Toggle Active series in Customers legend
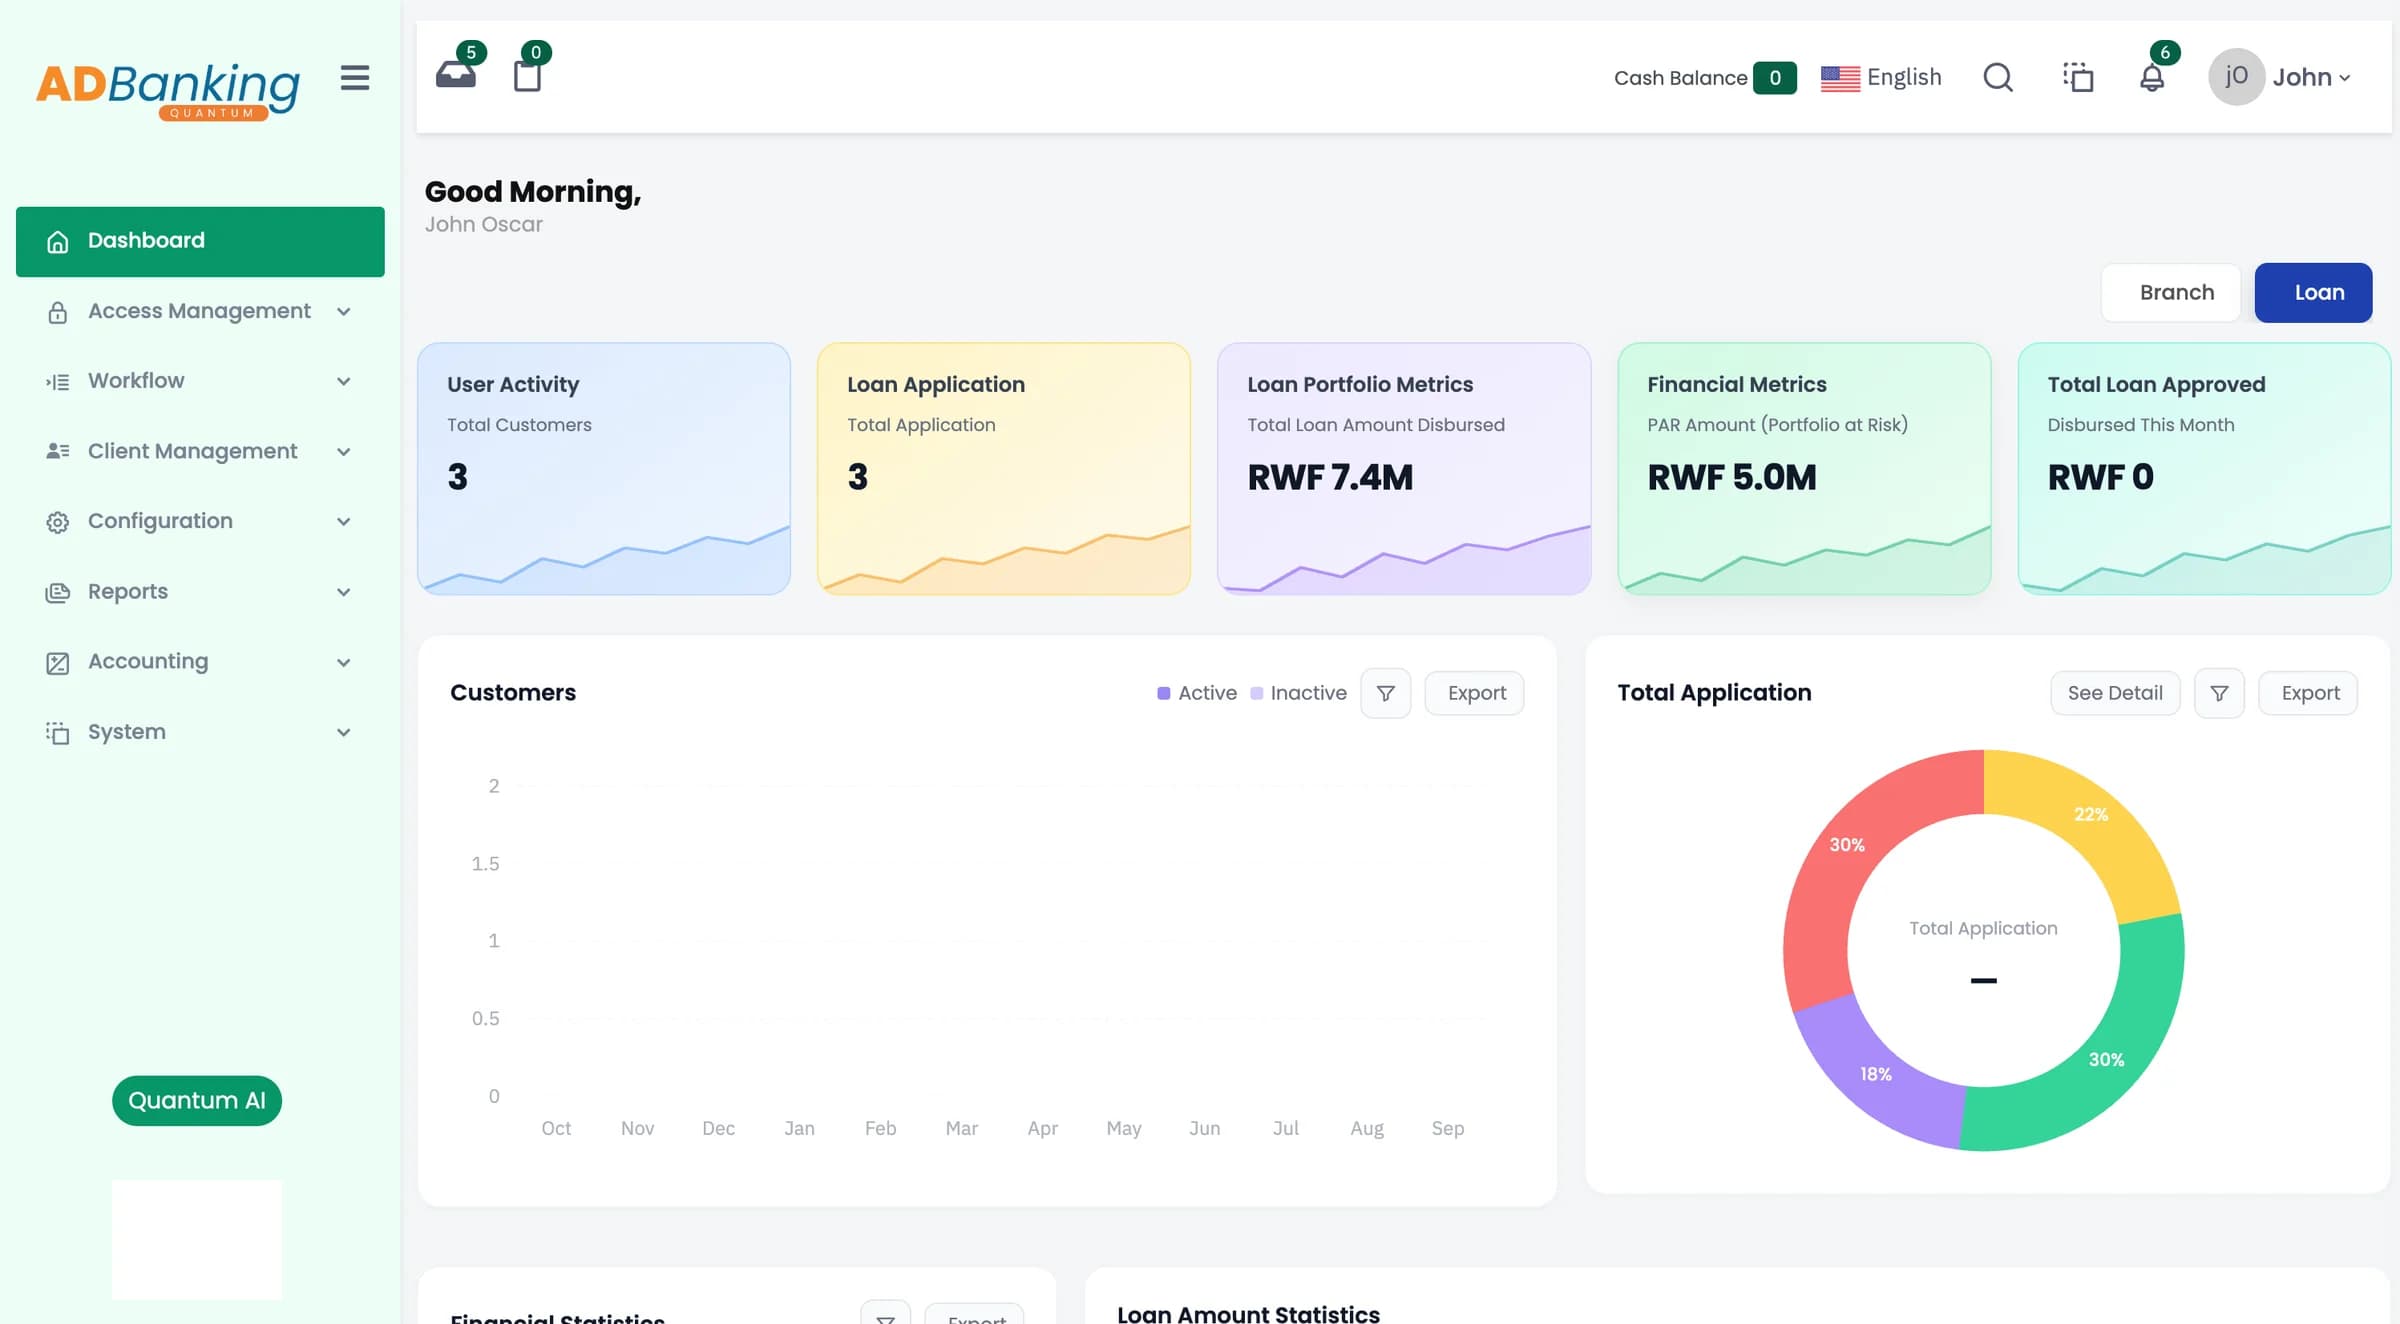 point(1197,693)
